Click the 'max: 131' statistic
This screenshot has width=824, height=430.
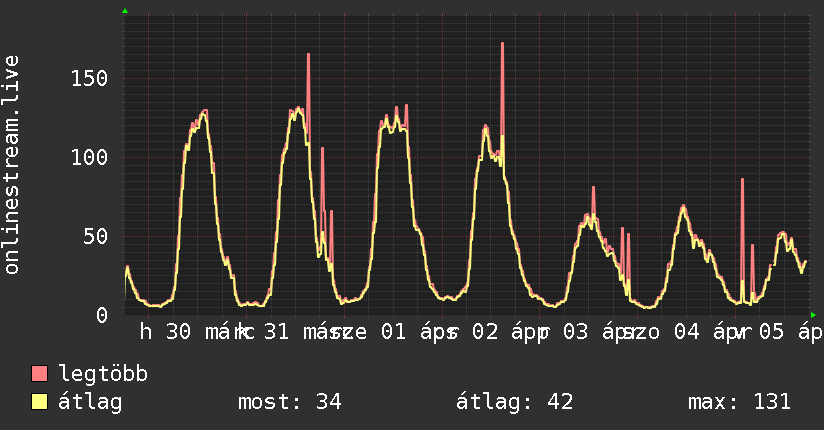pyautogui.click(x=739, y=402)
